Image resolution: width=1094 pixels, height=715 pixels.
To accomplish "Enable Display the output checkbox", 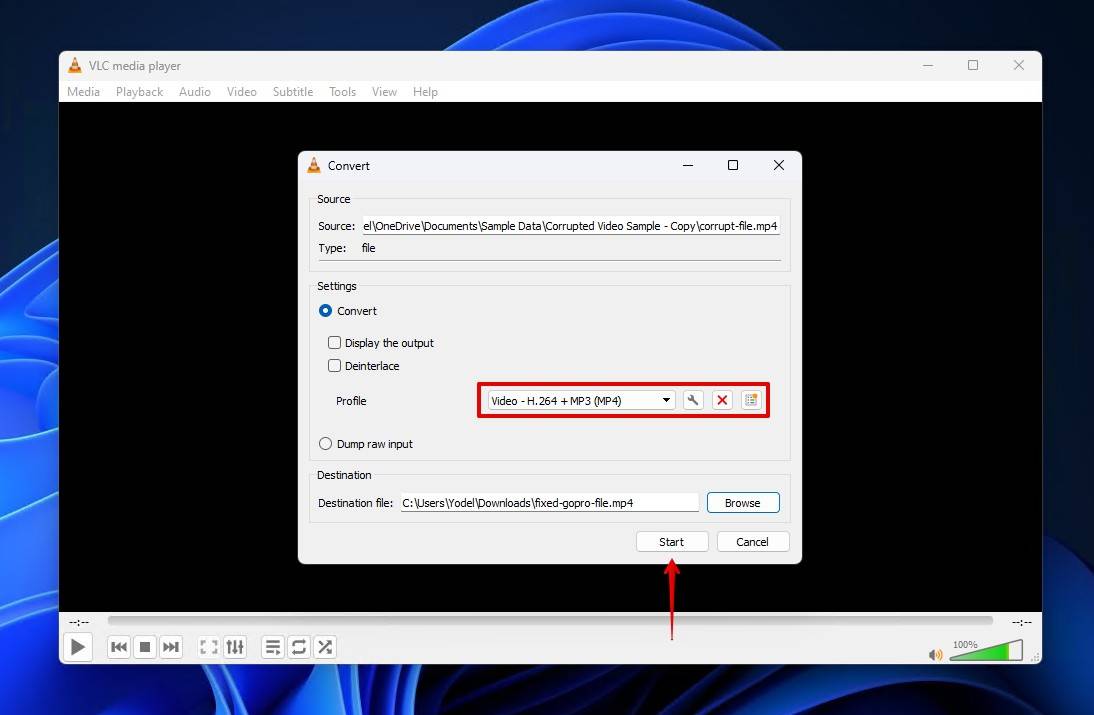I will (335, 343).
